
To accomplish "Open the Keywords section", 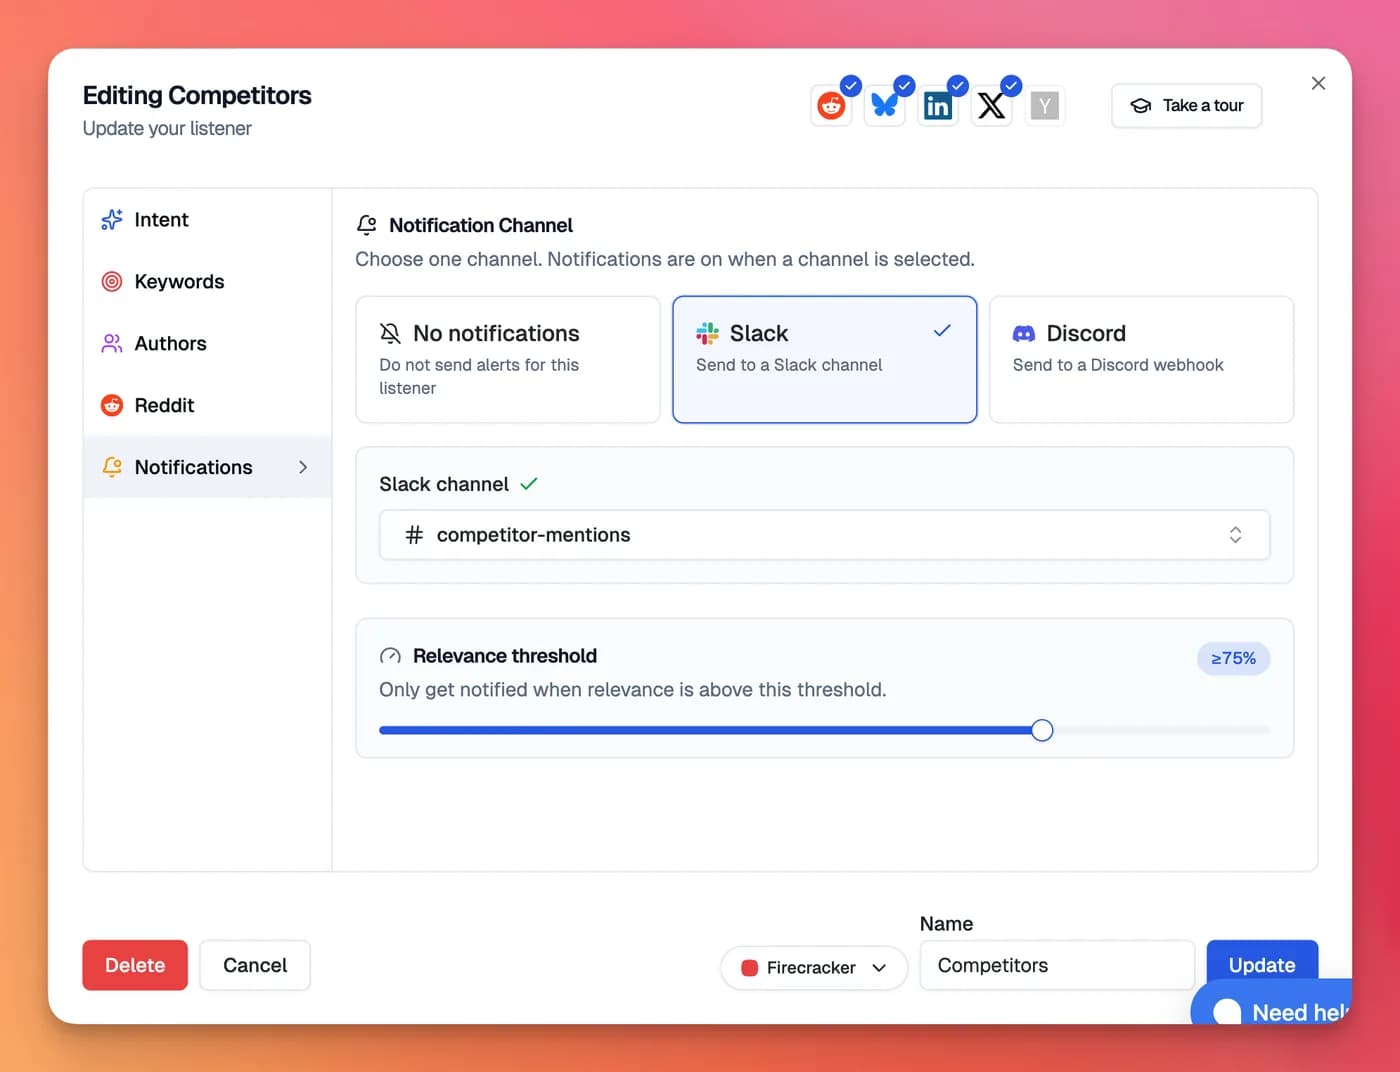I will (x=207, y=282).
